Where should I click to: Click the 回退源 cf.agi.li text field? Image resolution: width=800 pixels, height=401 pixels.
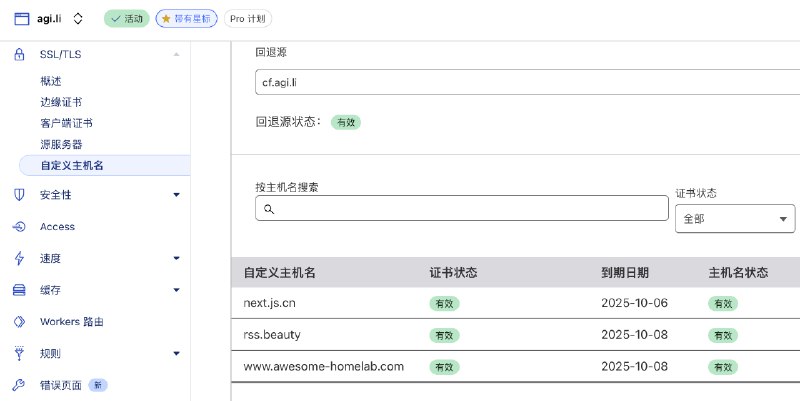point(520,82)
